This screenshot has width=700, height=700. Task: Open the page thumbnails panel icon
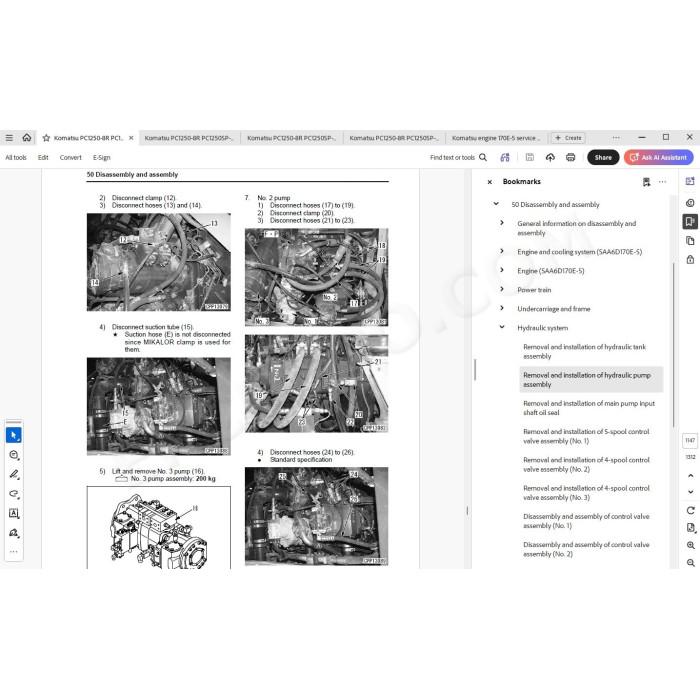point(690,241)
